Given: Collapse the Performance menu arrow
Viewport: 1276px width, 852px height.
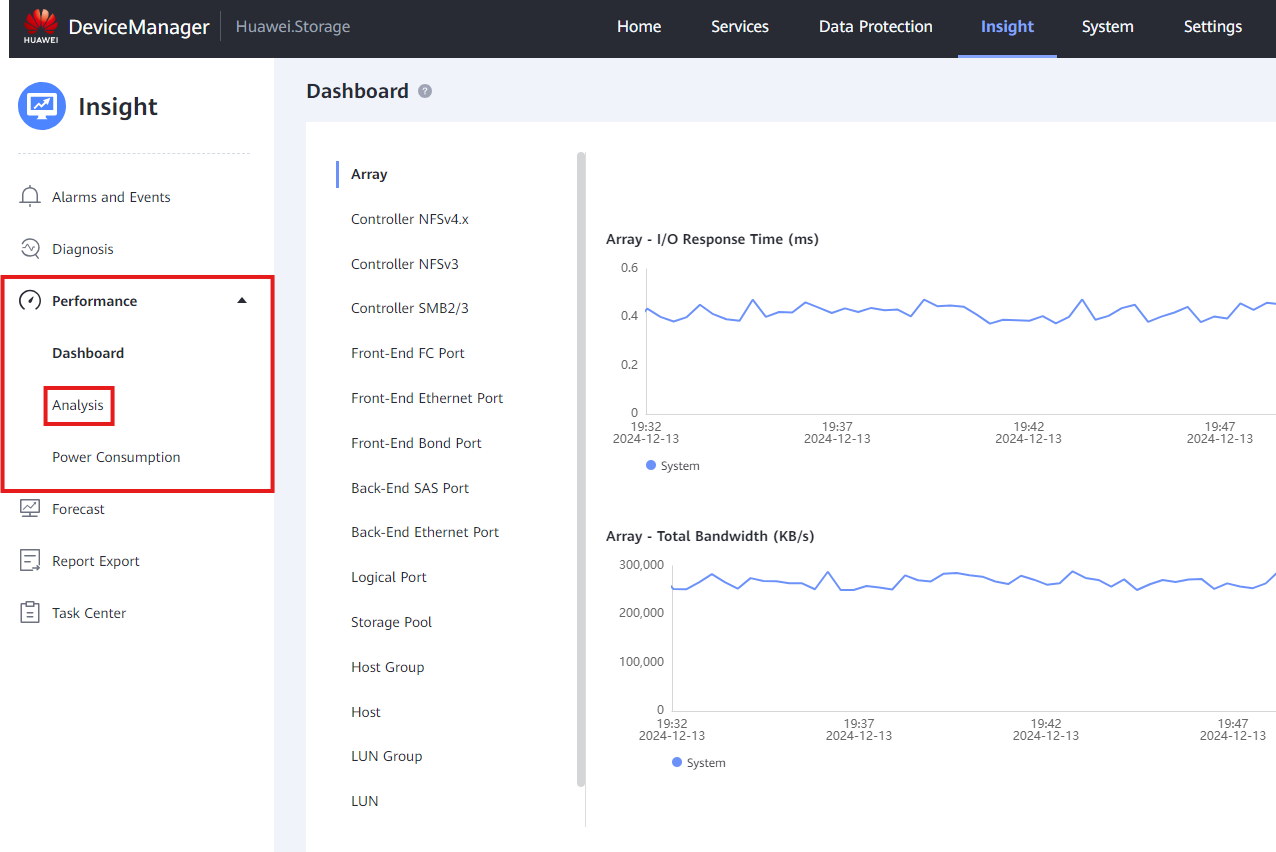Looking at the screenshot, I should [242, 301].
